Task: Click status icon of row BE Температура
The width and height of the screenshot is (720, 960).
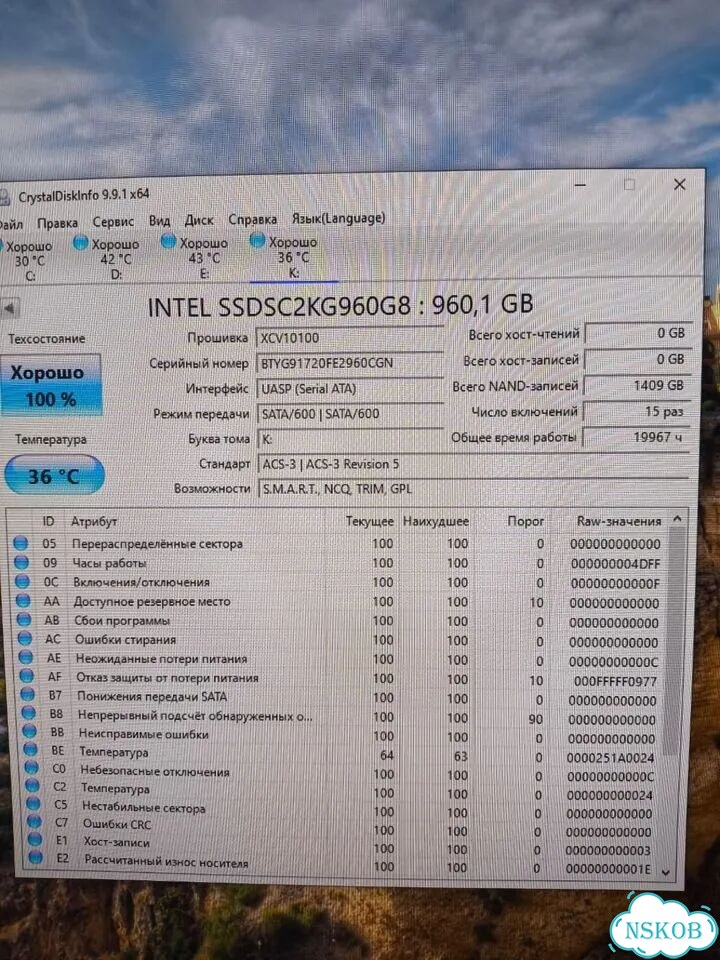Action: click(x=30, y=749)
